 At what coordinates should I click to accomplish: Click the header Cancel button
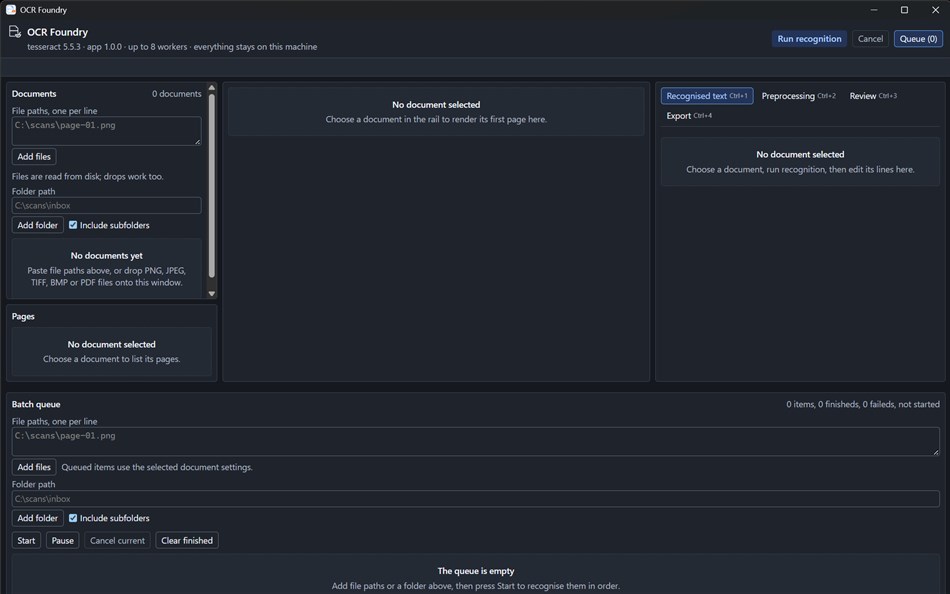click(x=870, y=39)
